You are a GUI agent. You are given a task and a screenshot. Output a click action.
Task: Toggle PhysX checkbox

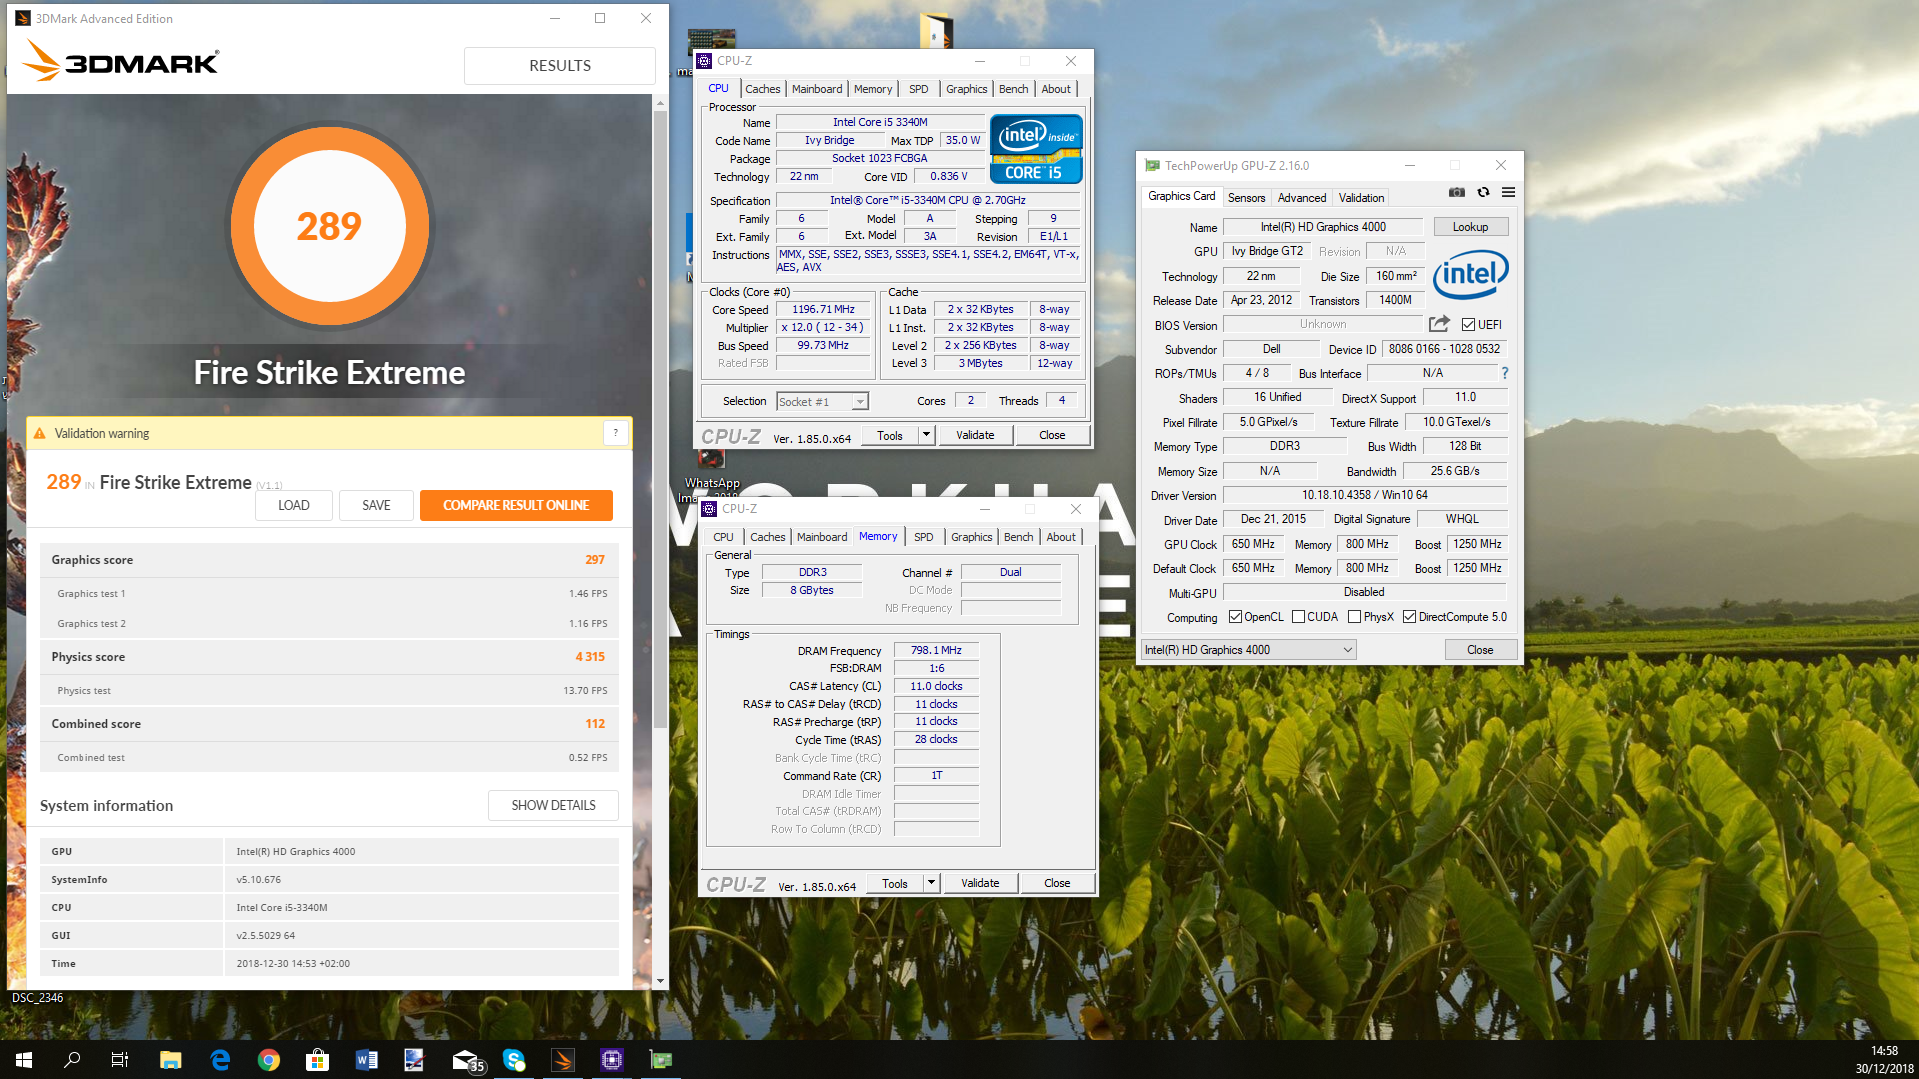point(1354,617)
